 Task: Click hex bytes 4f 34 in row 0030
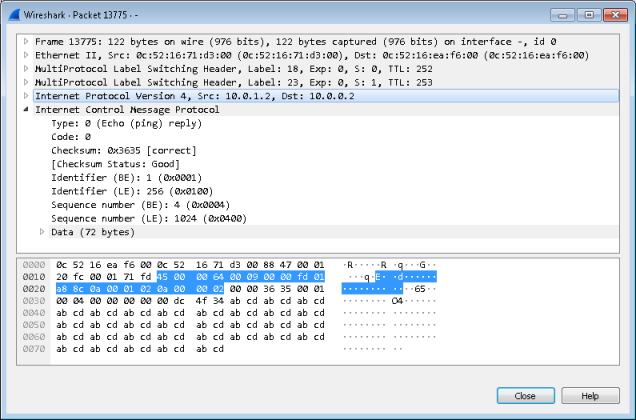[x=210, y=301]
